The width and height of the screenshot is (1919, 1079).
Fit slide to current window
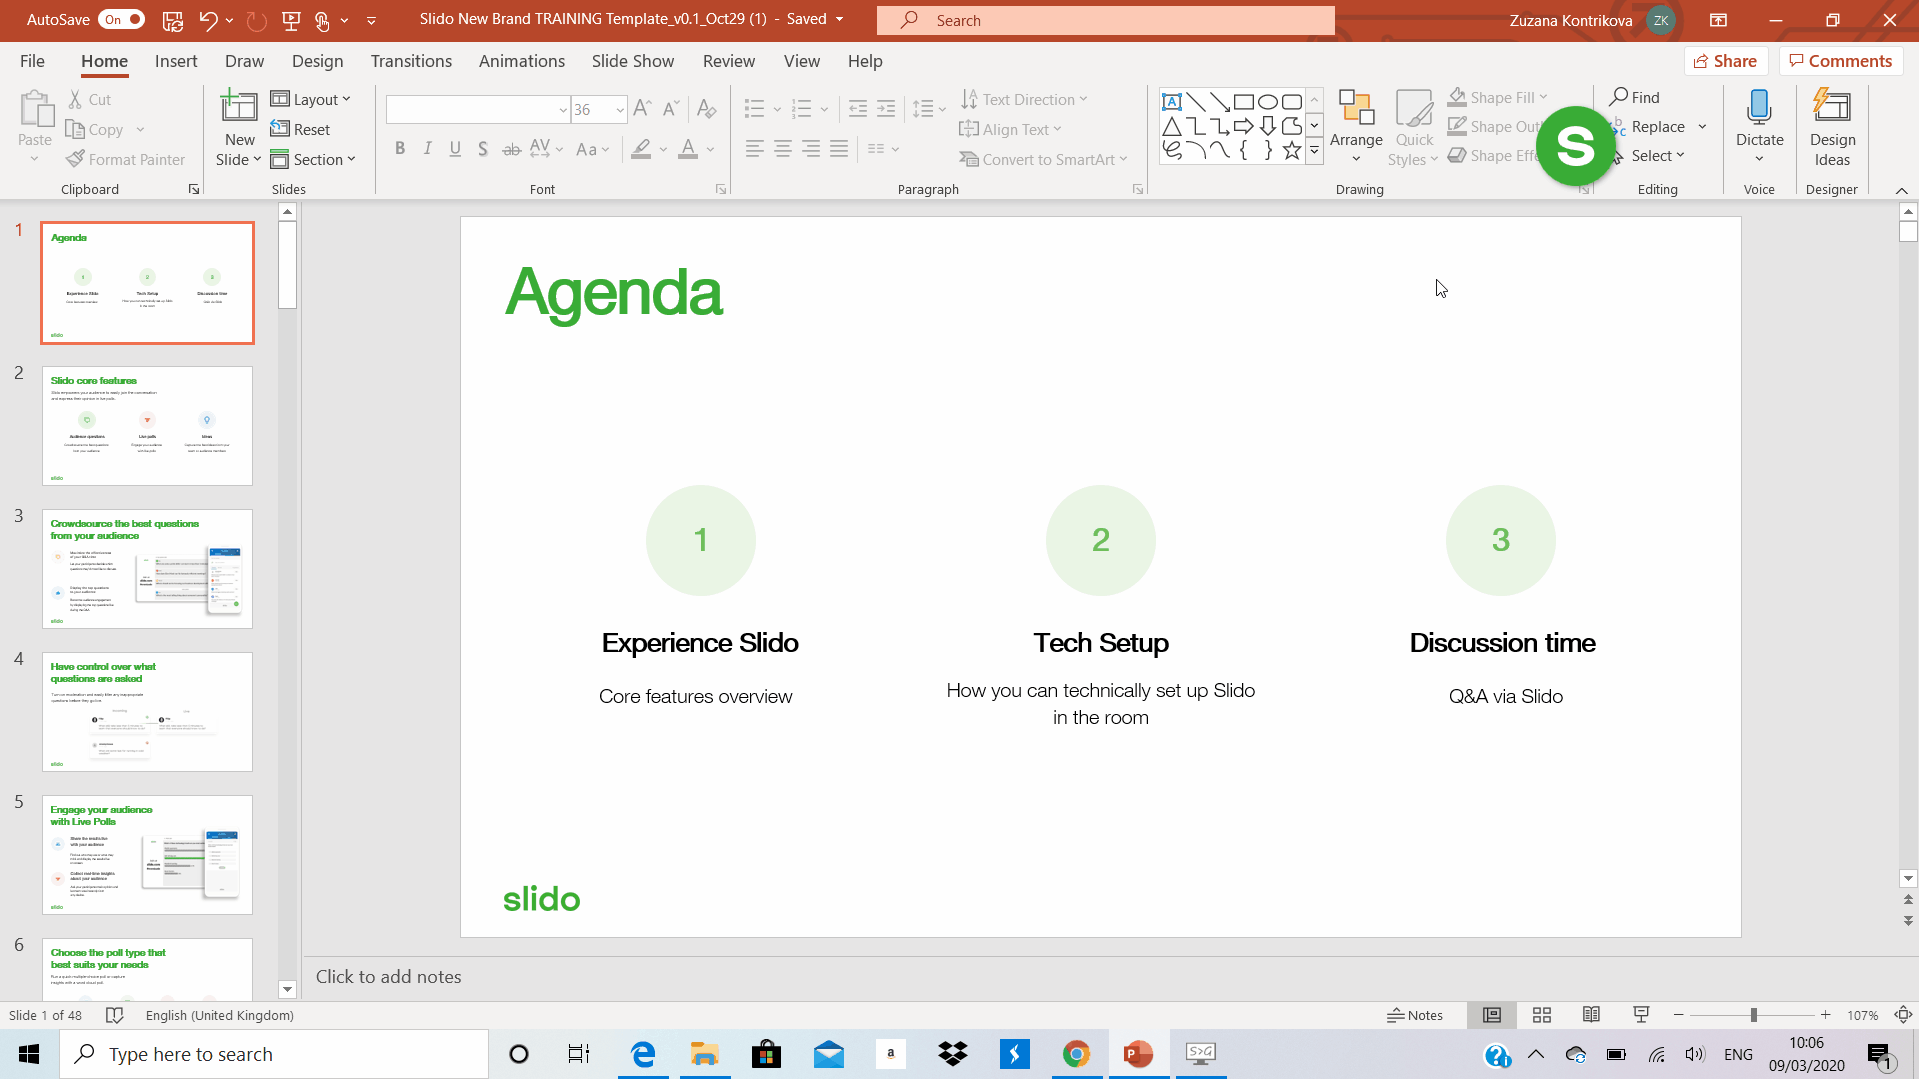pos(1903,1015)
